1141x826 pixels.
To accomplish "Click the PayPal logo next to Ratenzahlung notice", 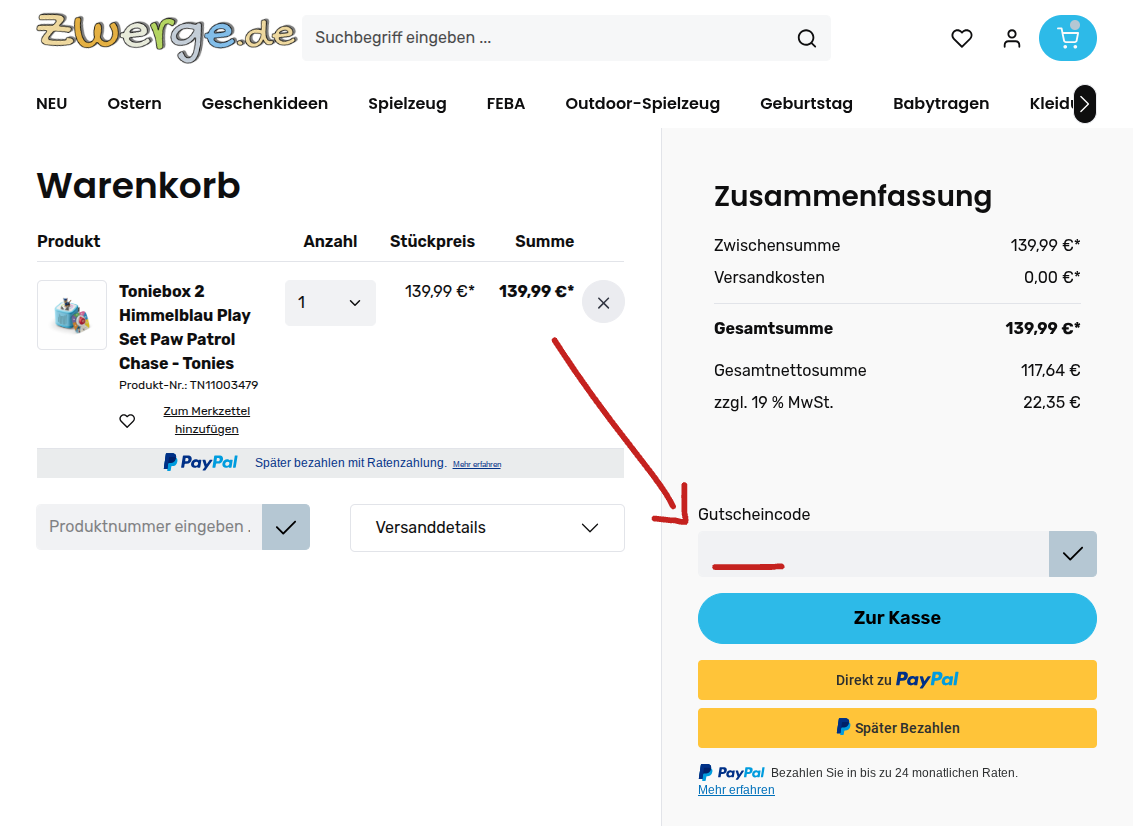I will [200, 462].
